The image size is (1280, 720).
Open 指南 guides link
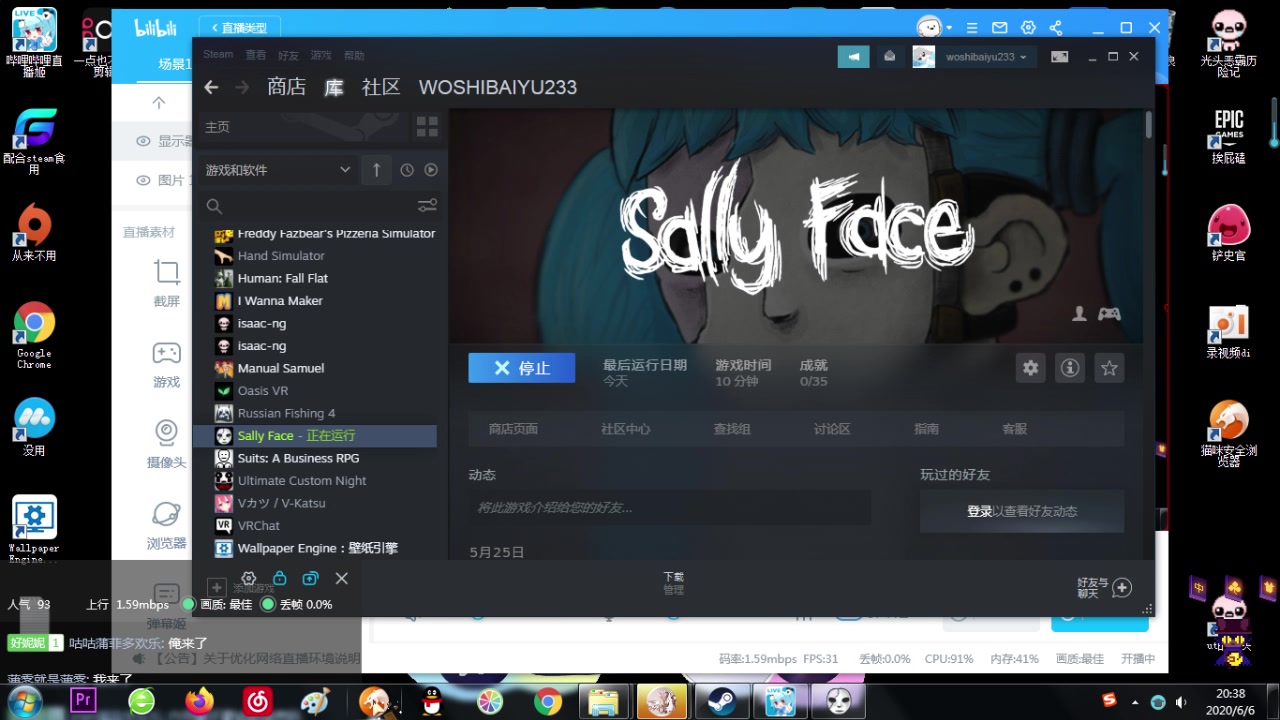[926, 429]
